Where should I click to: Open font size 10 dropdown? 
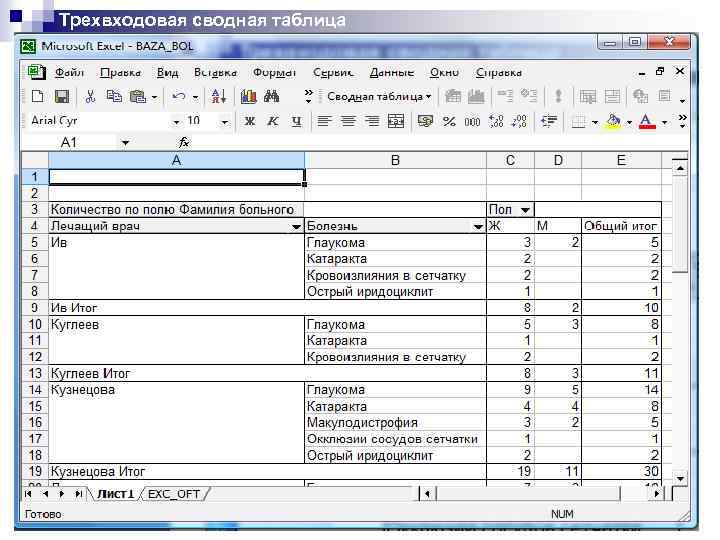click(x=225, y=122)
